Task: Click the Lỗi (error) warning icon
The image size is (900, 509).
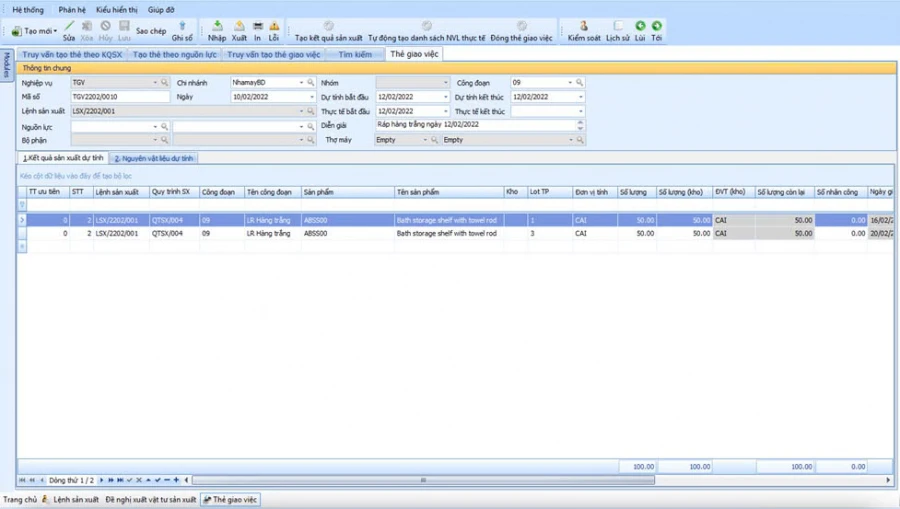Action: pyautogui.click(x=274, y=26)
